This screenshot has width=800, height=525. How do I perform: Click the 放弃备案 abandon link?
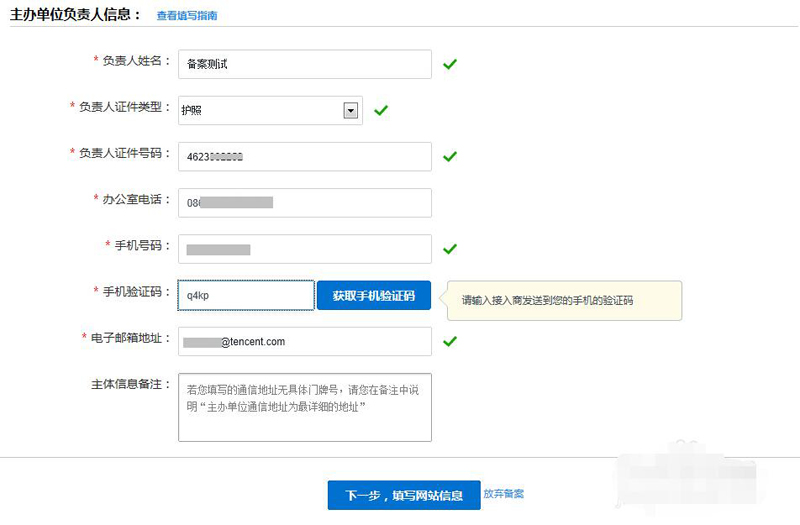(x=503, y=494)
